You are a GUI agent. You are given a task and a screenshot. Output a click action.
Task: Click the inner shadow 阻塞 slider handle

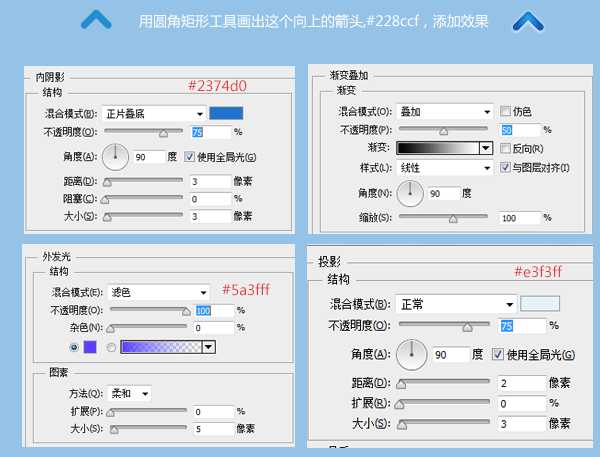105,199
